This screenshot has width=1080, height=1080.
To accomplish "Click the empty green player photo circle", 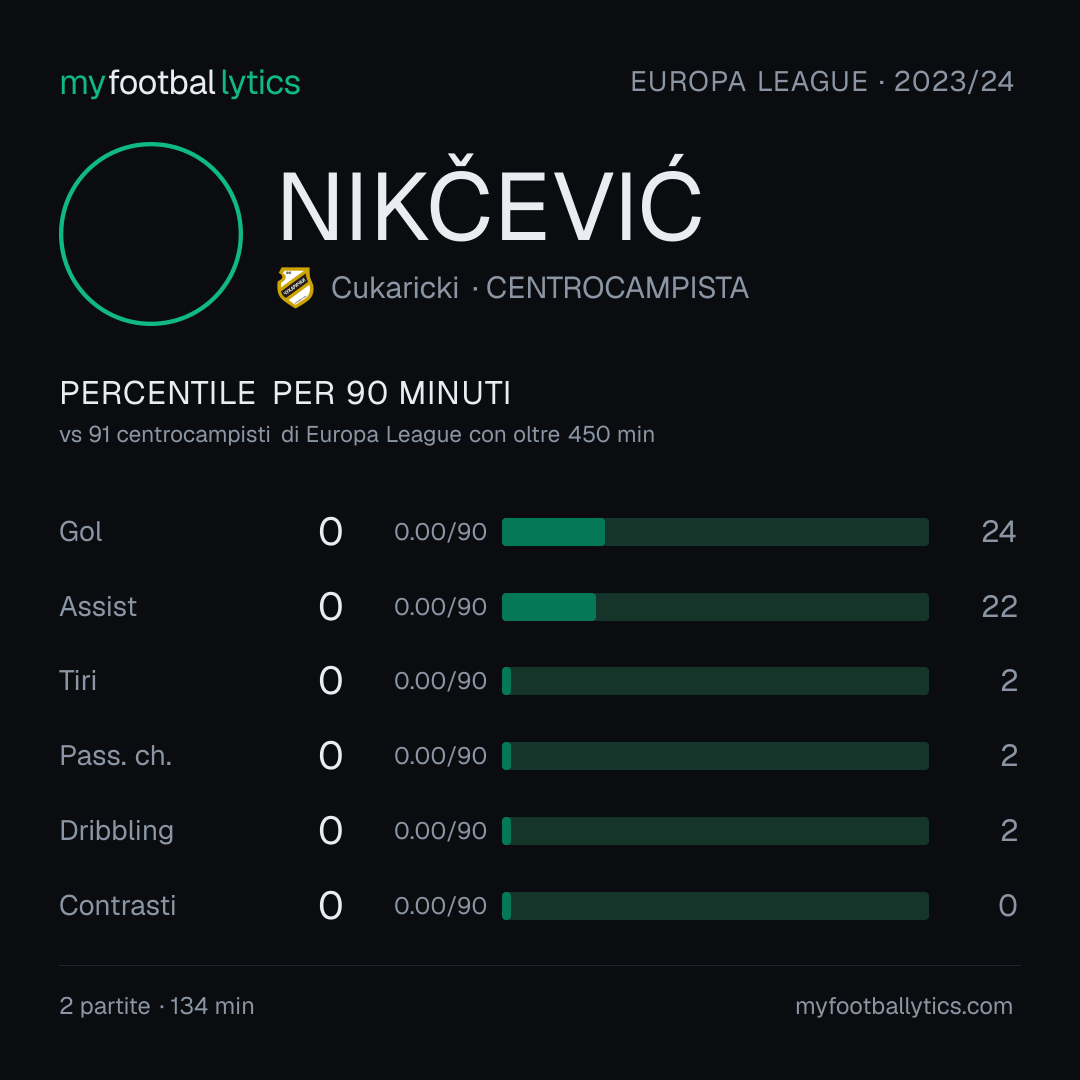I will pyautogui.click(x=151, y=233).
